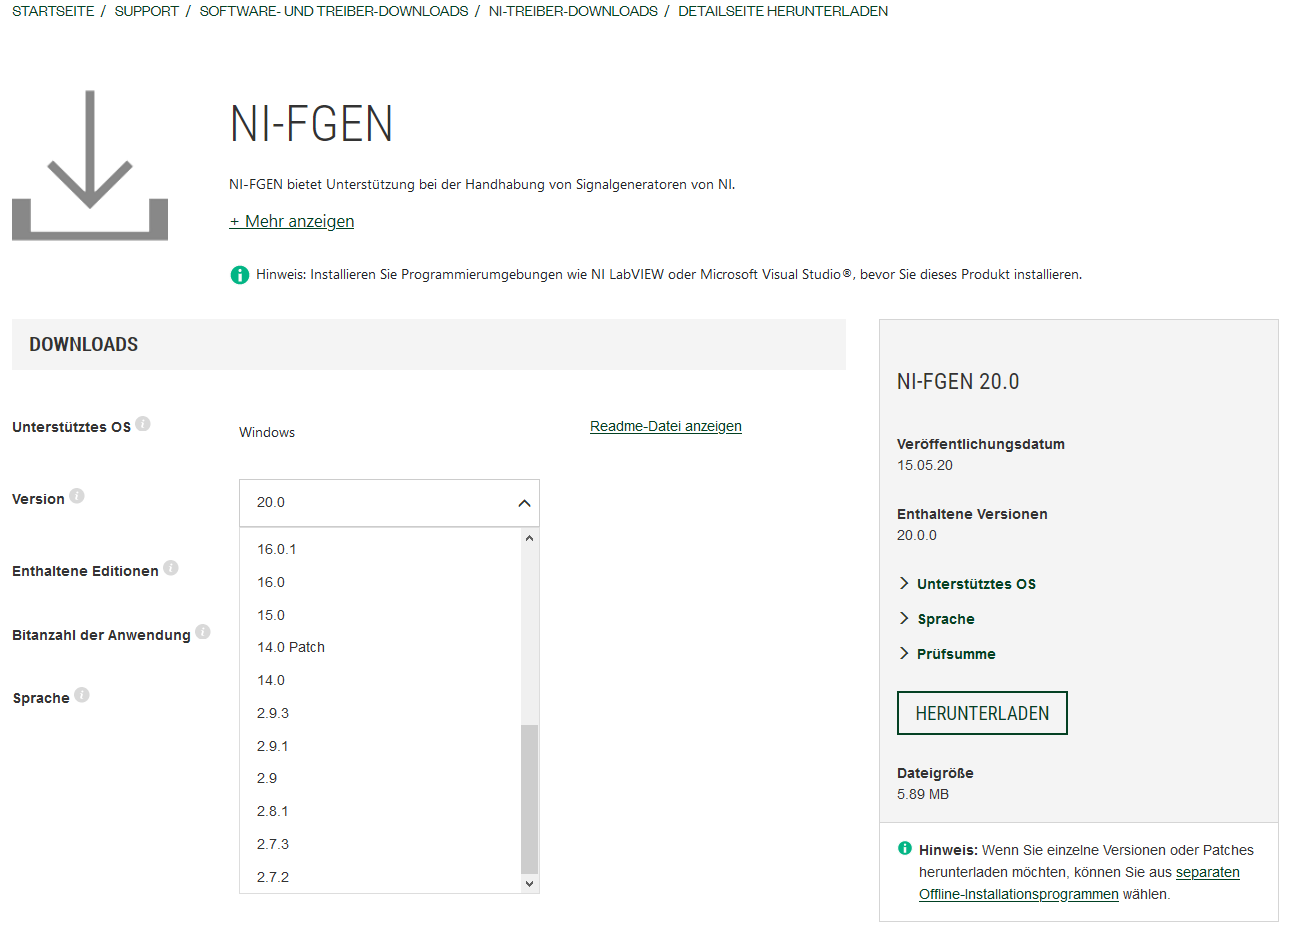This screenshot has height=932, width=1290.
Task: Open the Readme-Datei anzeigen link
Action: (666, 426)
